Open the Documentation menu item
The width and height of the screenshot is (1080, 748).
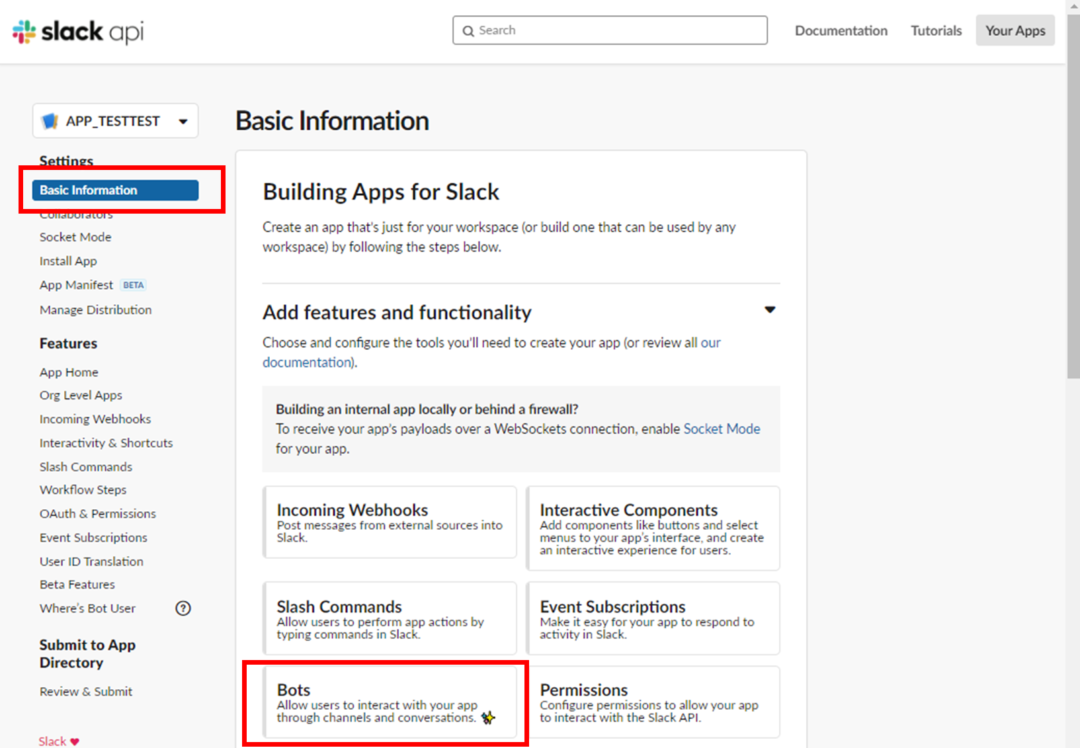pyautogui.click(x=841, y=30)
